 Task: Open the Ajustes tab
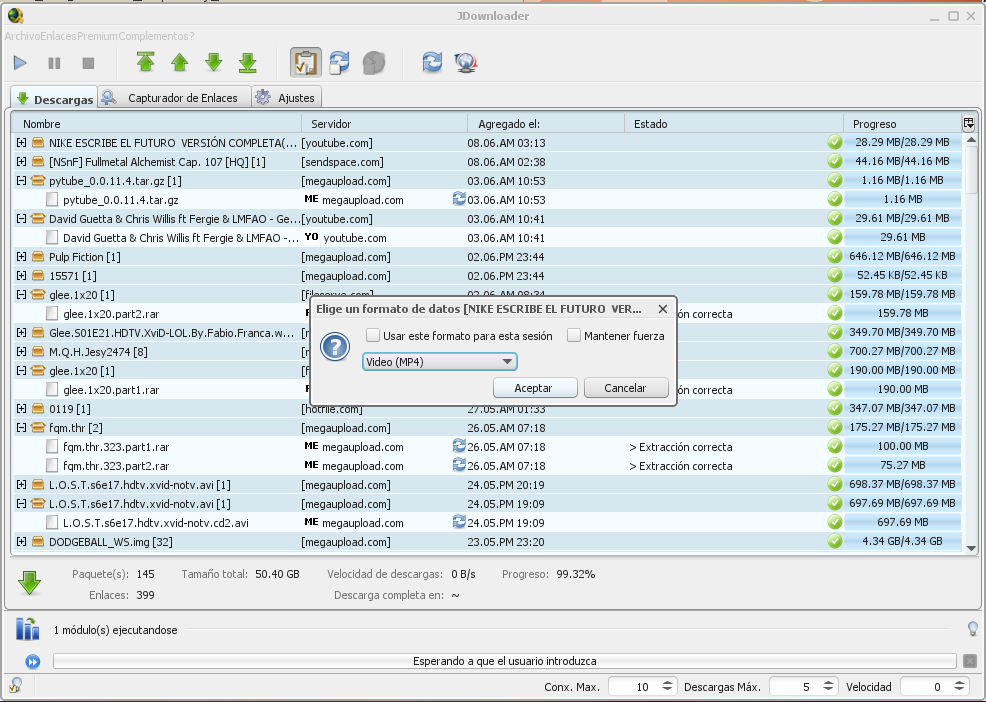coord(287,98)
